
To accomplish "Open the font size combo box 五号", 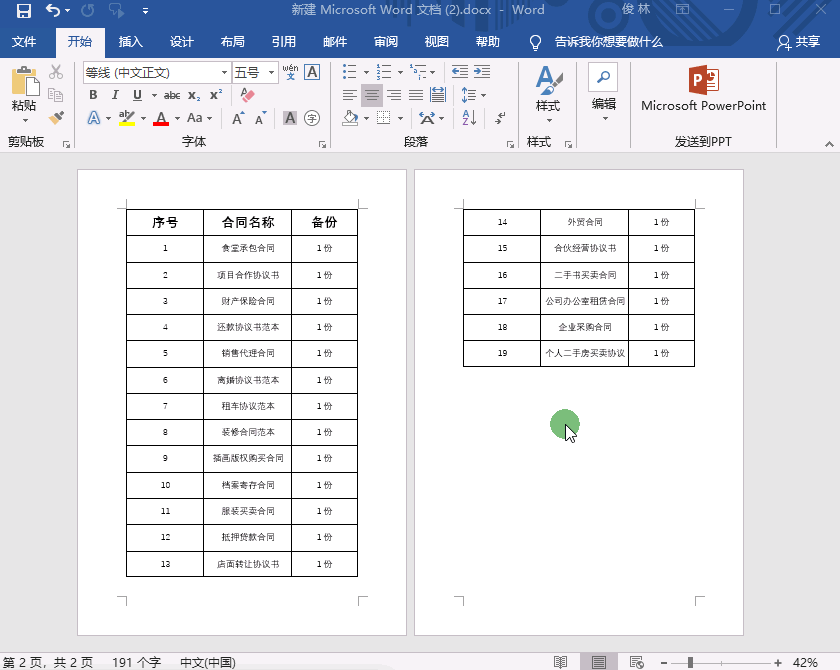I will click(x=255, y=72).
